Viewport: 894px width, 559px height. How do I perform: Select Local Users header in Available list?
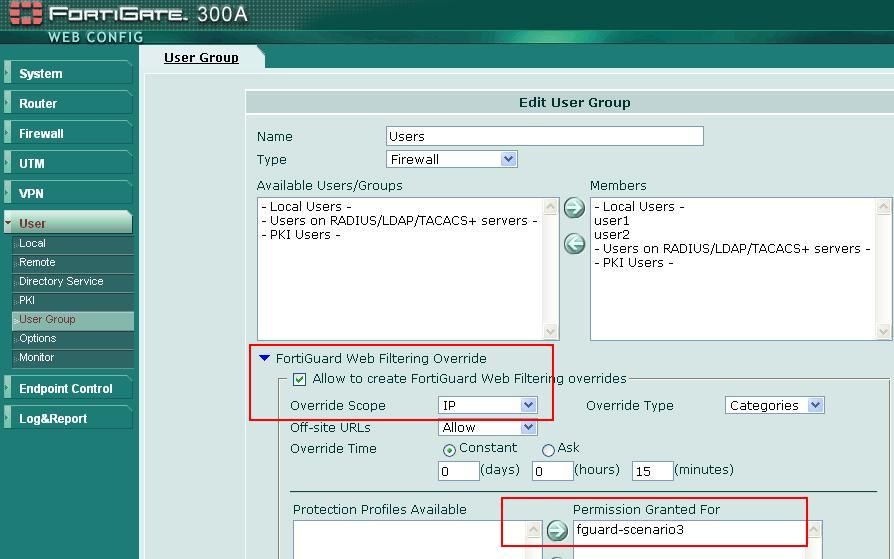pos(306,206)
